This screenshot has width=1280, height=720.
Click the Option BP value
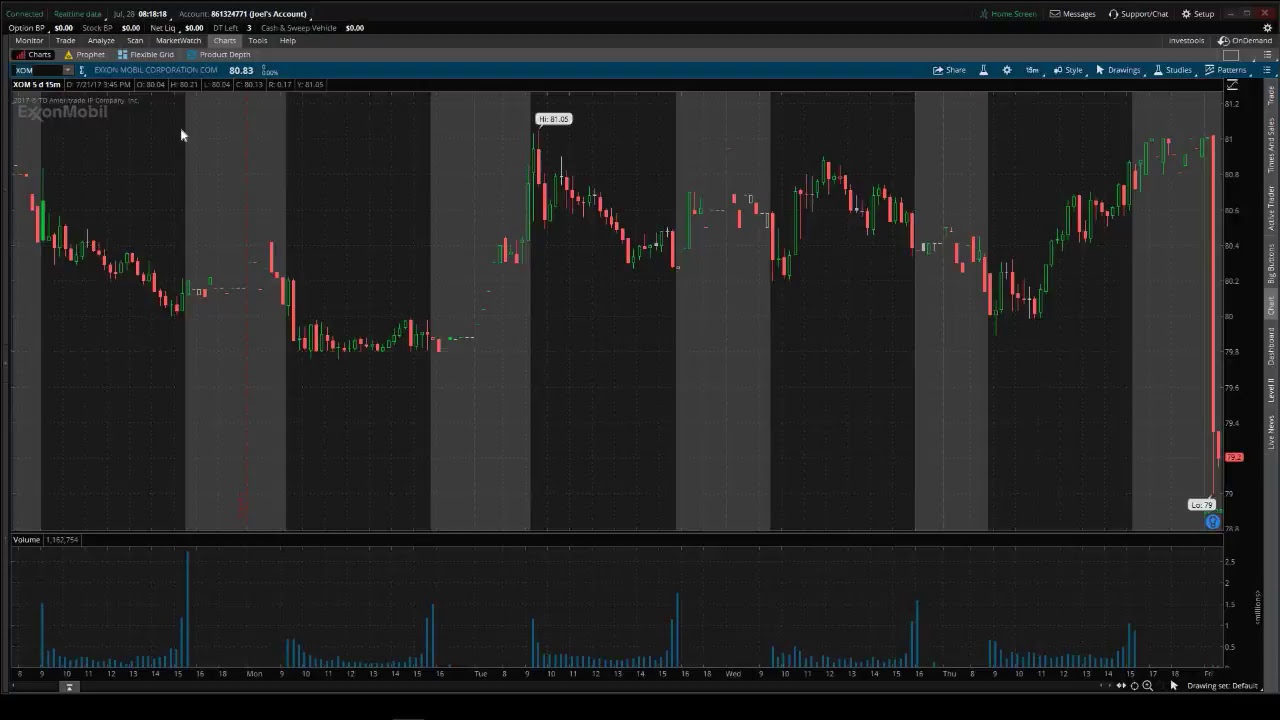[63, 28]
